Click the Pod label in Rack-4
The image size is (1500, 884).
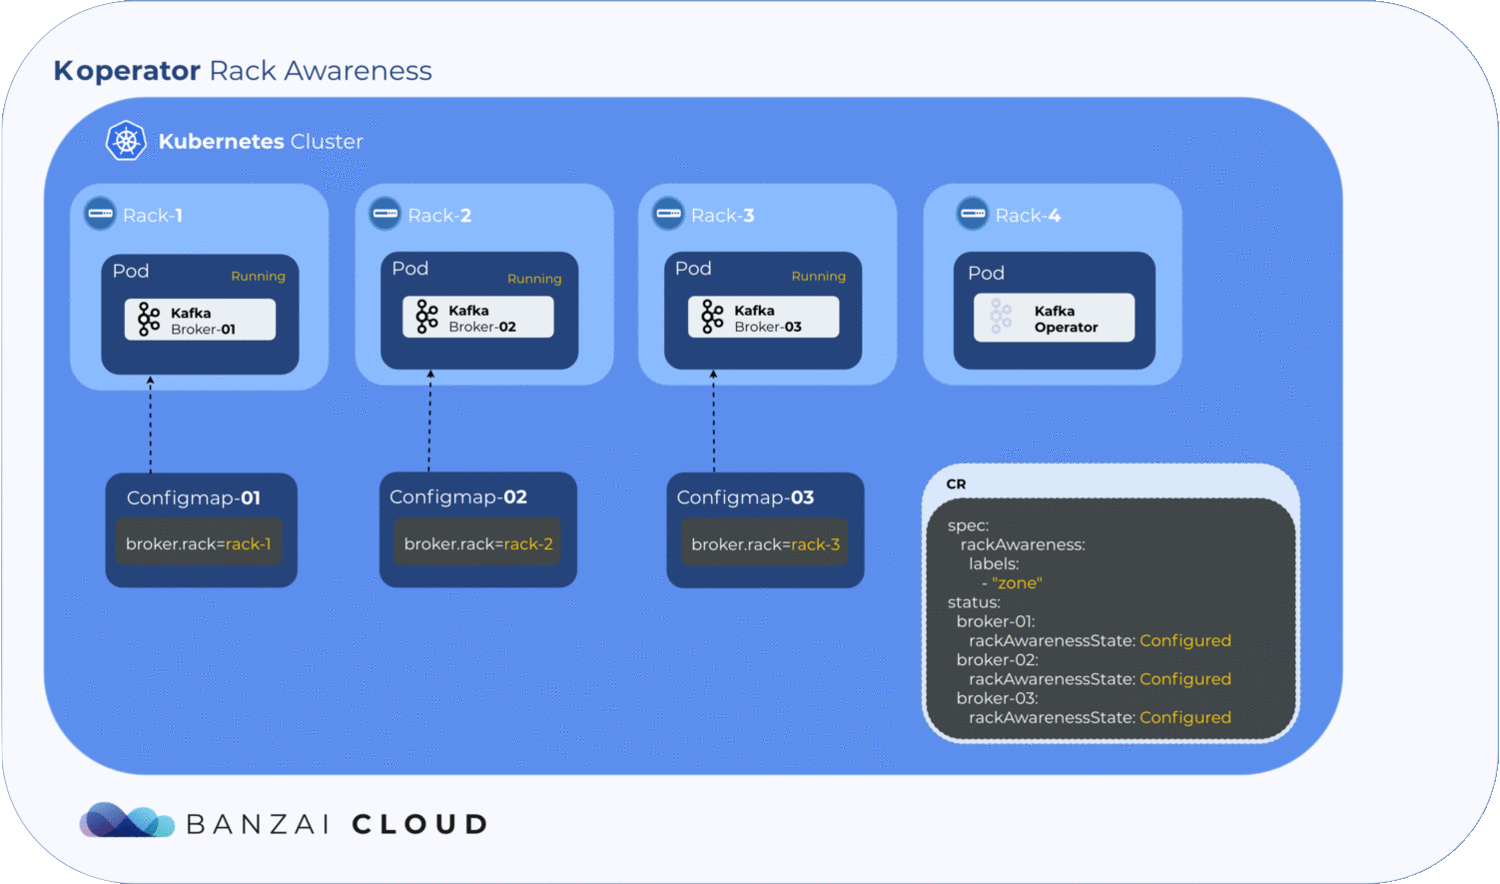(986, 273)
